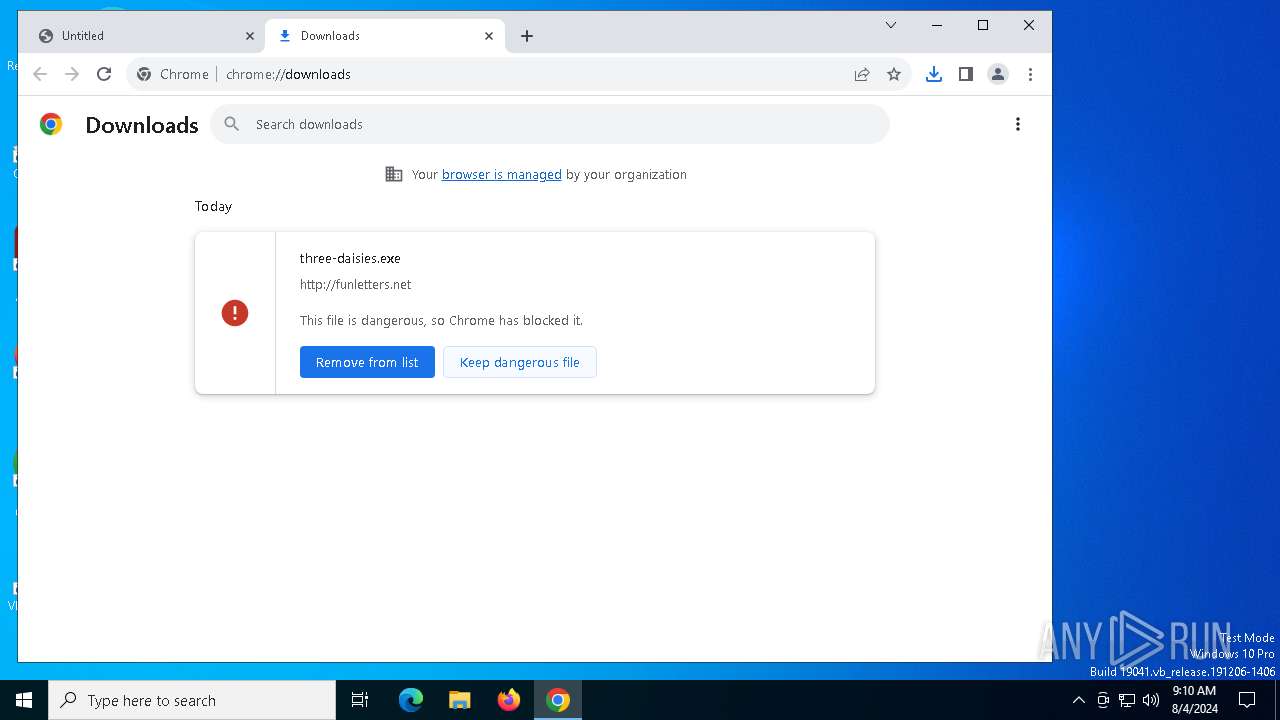The height and width of the screenshot is (720, 1280).
Task: Click the managed organization building icon
Action: click(x=394, y=174)
